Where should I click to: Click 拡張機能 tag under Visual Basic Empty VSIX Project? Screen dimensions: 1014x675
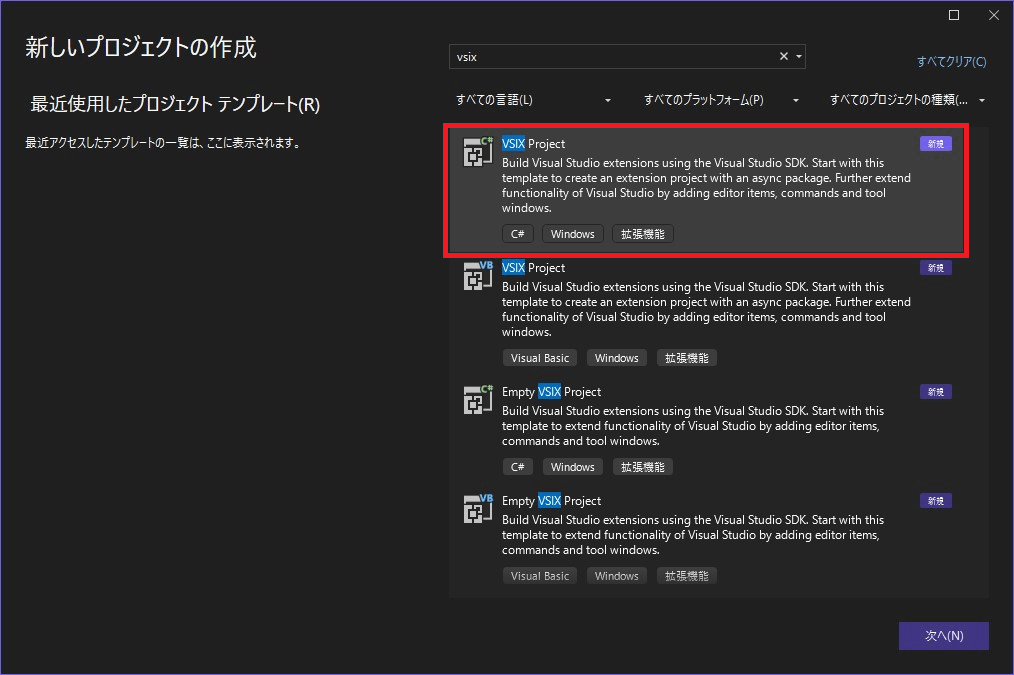click(687, 575)
